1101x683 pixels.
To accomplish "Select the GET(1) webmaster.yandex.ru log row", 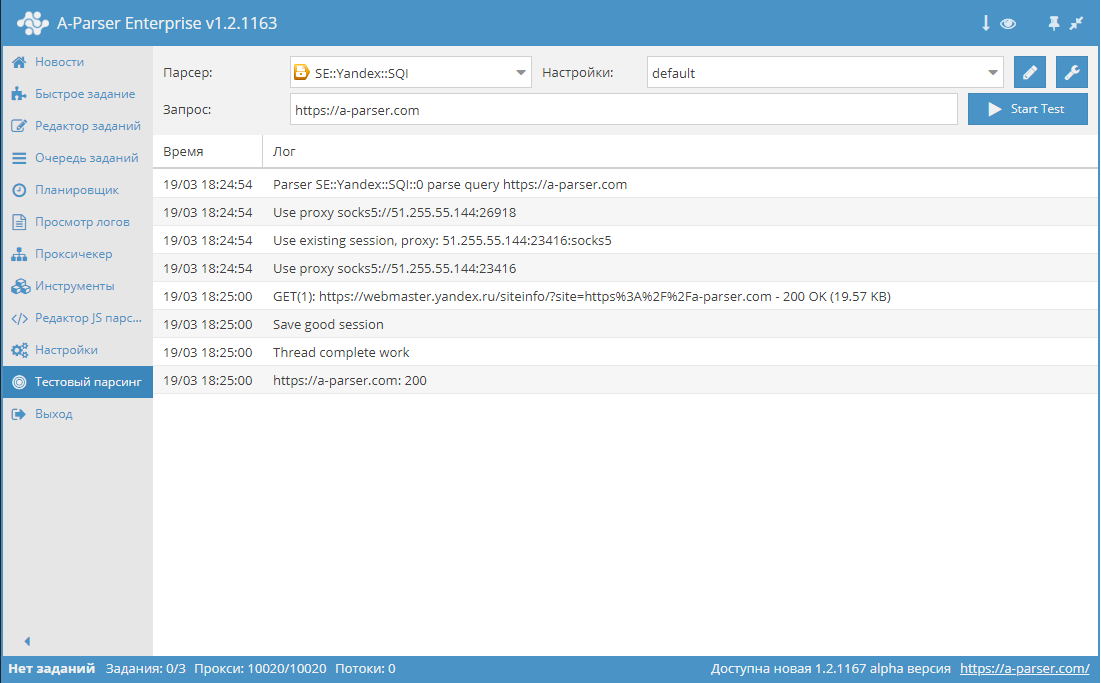I will 625,296.
